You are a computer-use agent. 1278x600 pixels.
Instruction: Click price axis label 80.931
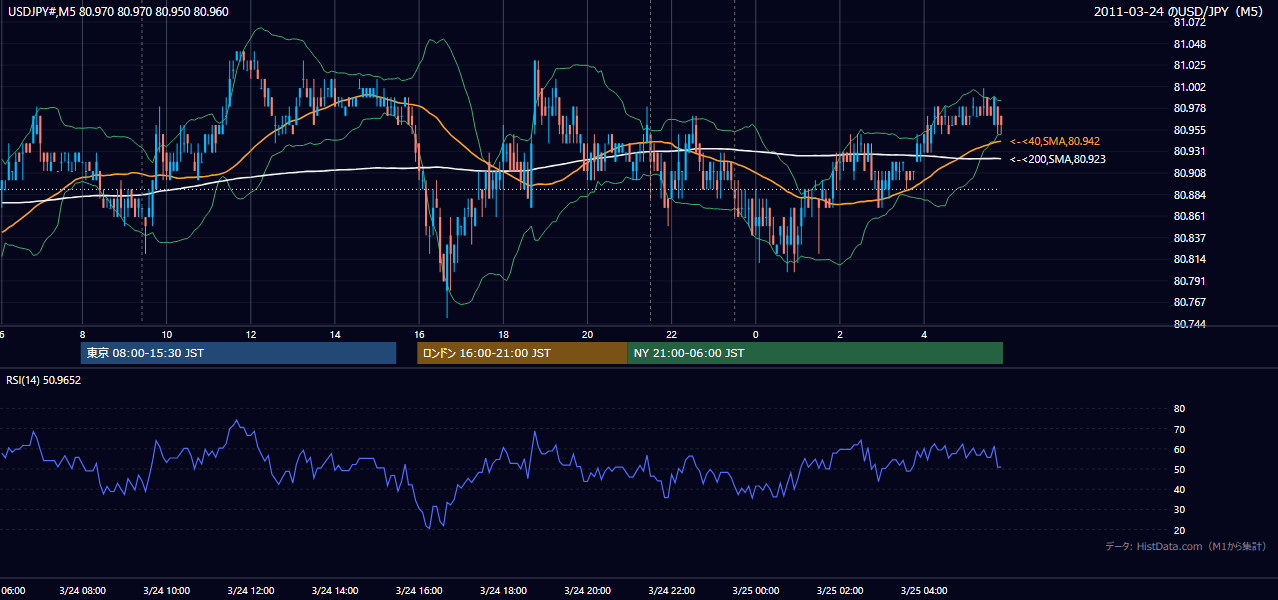click(1188, 151)
